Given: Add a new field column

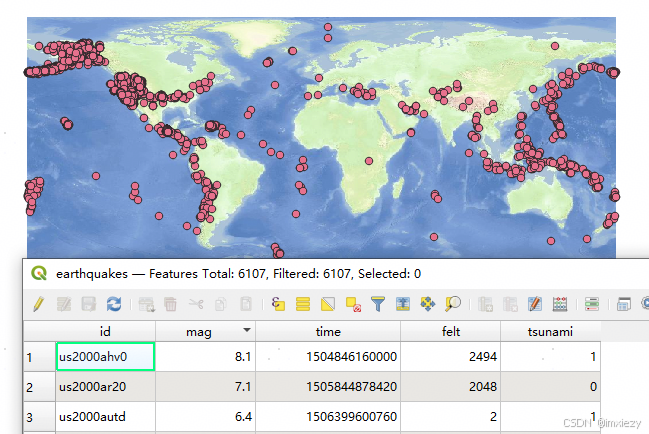Looking at the screenshot, I should tap(485, 304).
